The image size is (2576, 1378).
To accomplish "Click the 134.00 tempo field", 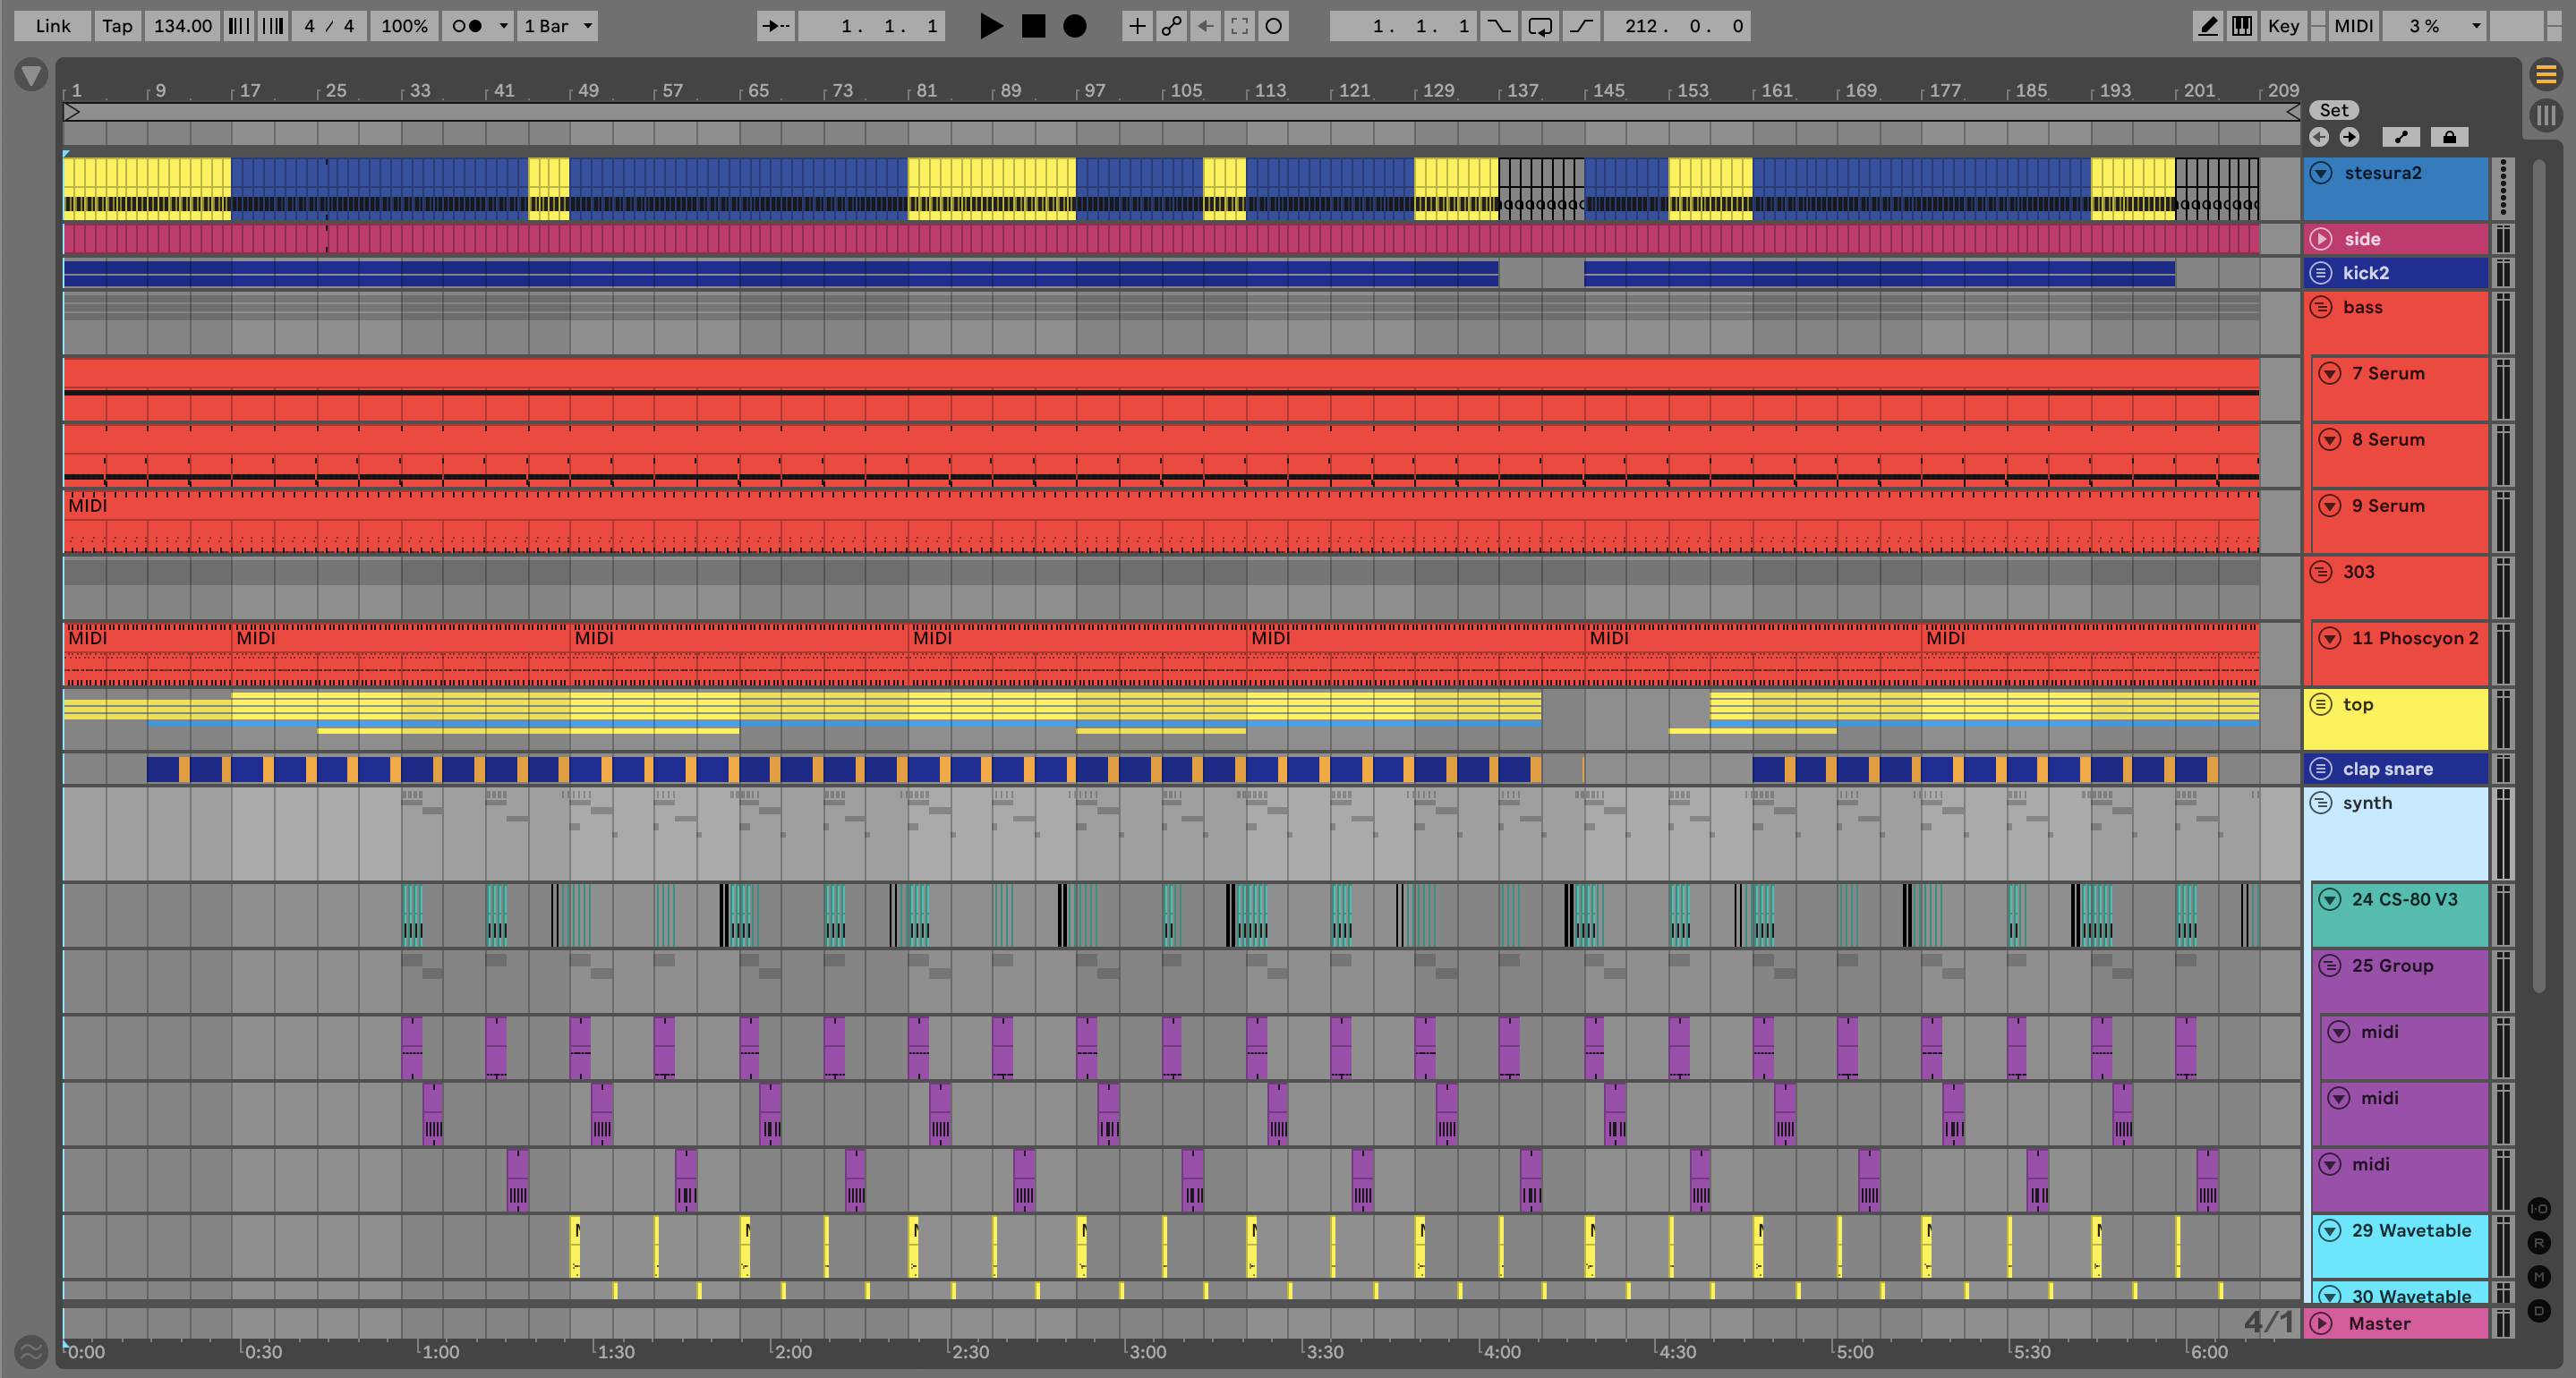I will click(182, 26).
